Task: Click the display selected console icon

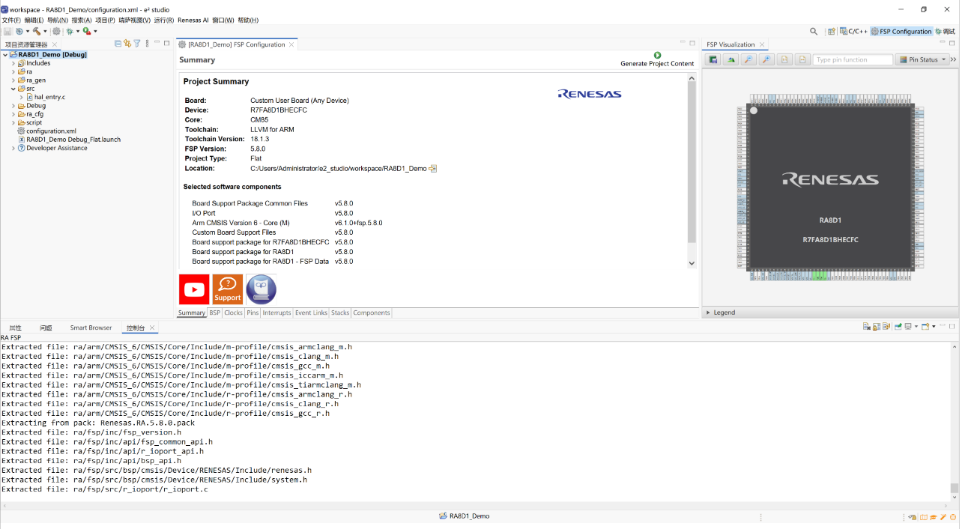Action: tap(909, 326)
